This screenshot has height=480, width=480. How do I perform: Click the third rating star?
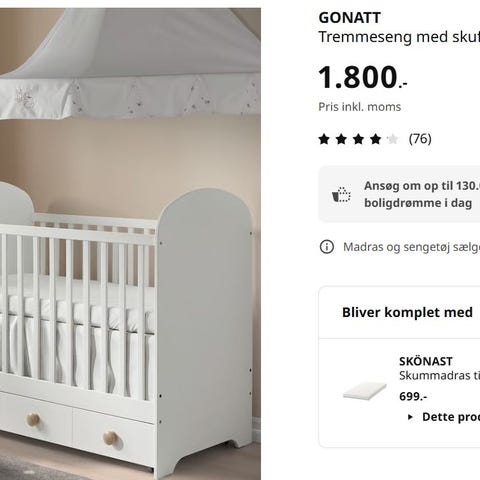pyautogui.click(x=358, y=139)
